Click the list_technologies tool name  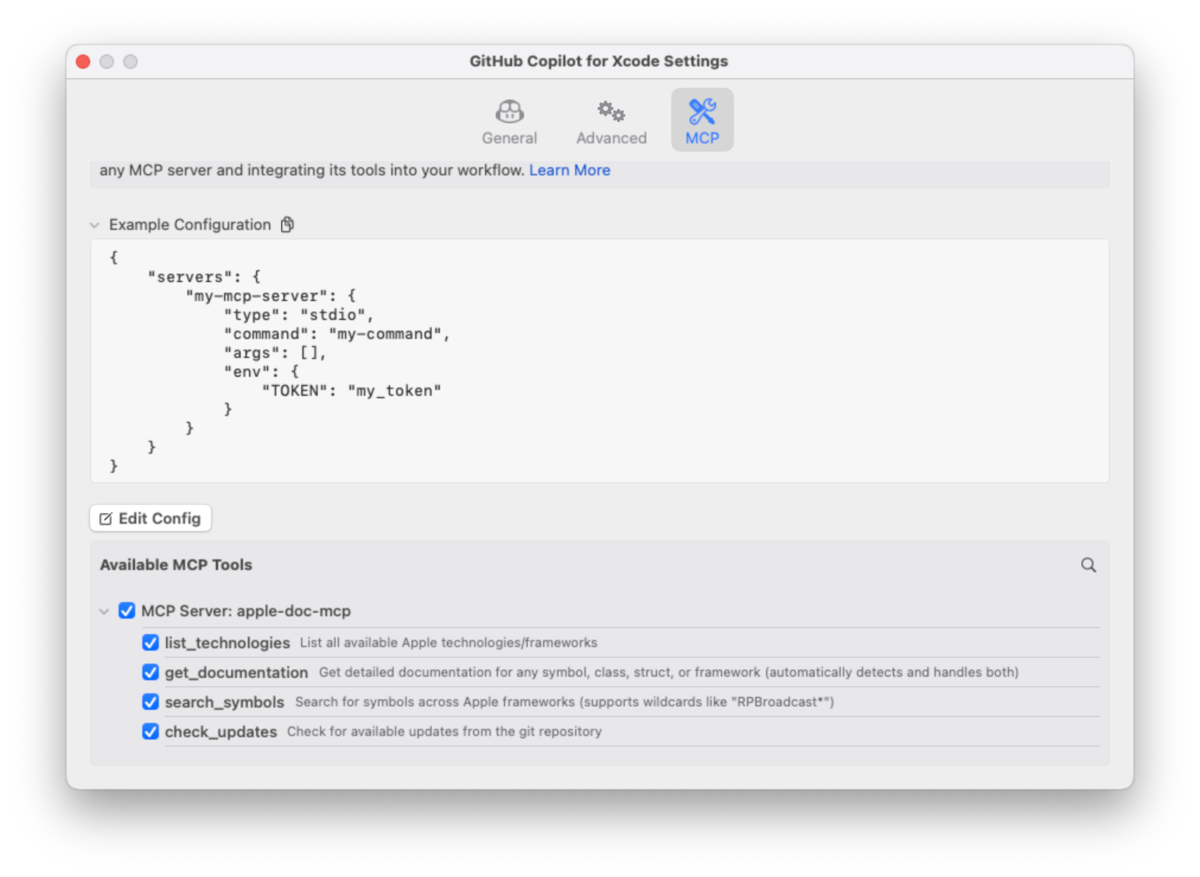227,643
